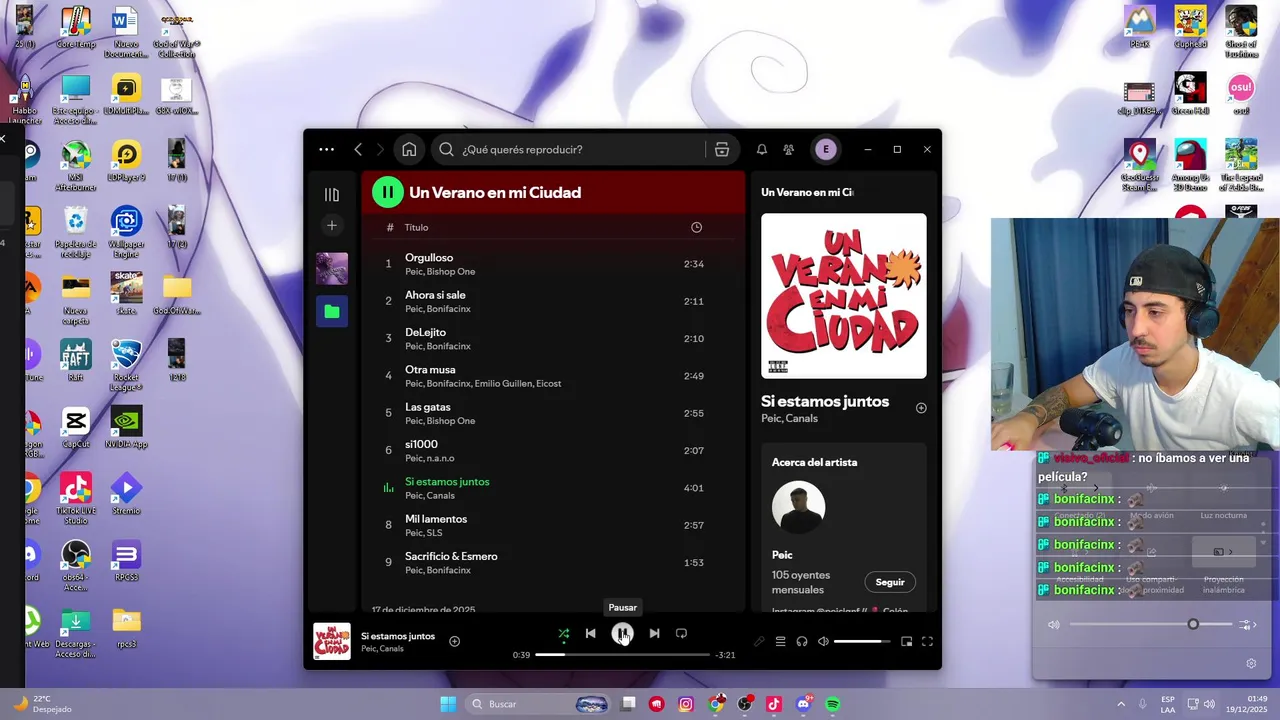Click the 'Peic, Canals' artist text in the bottom bar
This screenshot has width=1280, height=720.
pos(382,649)
